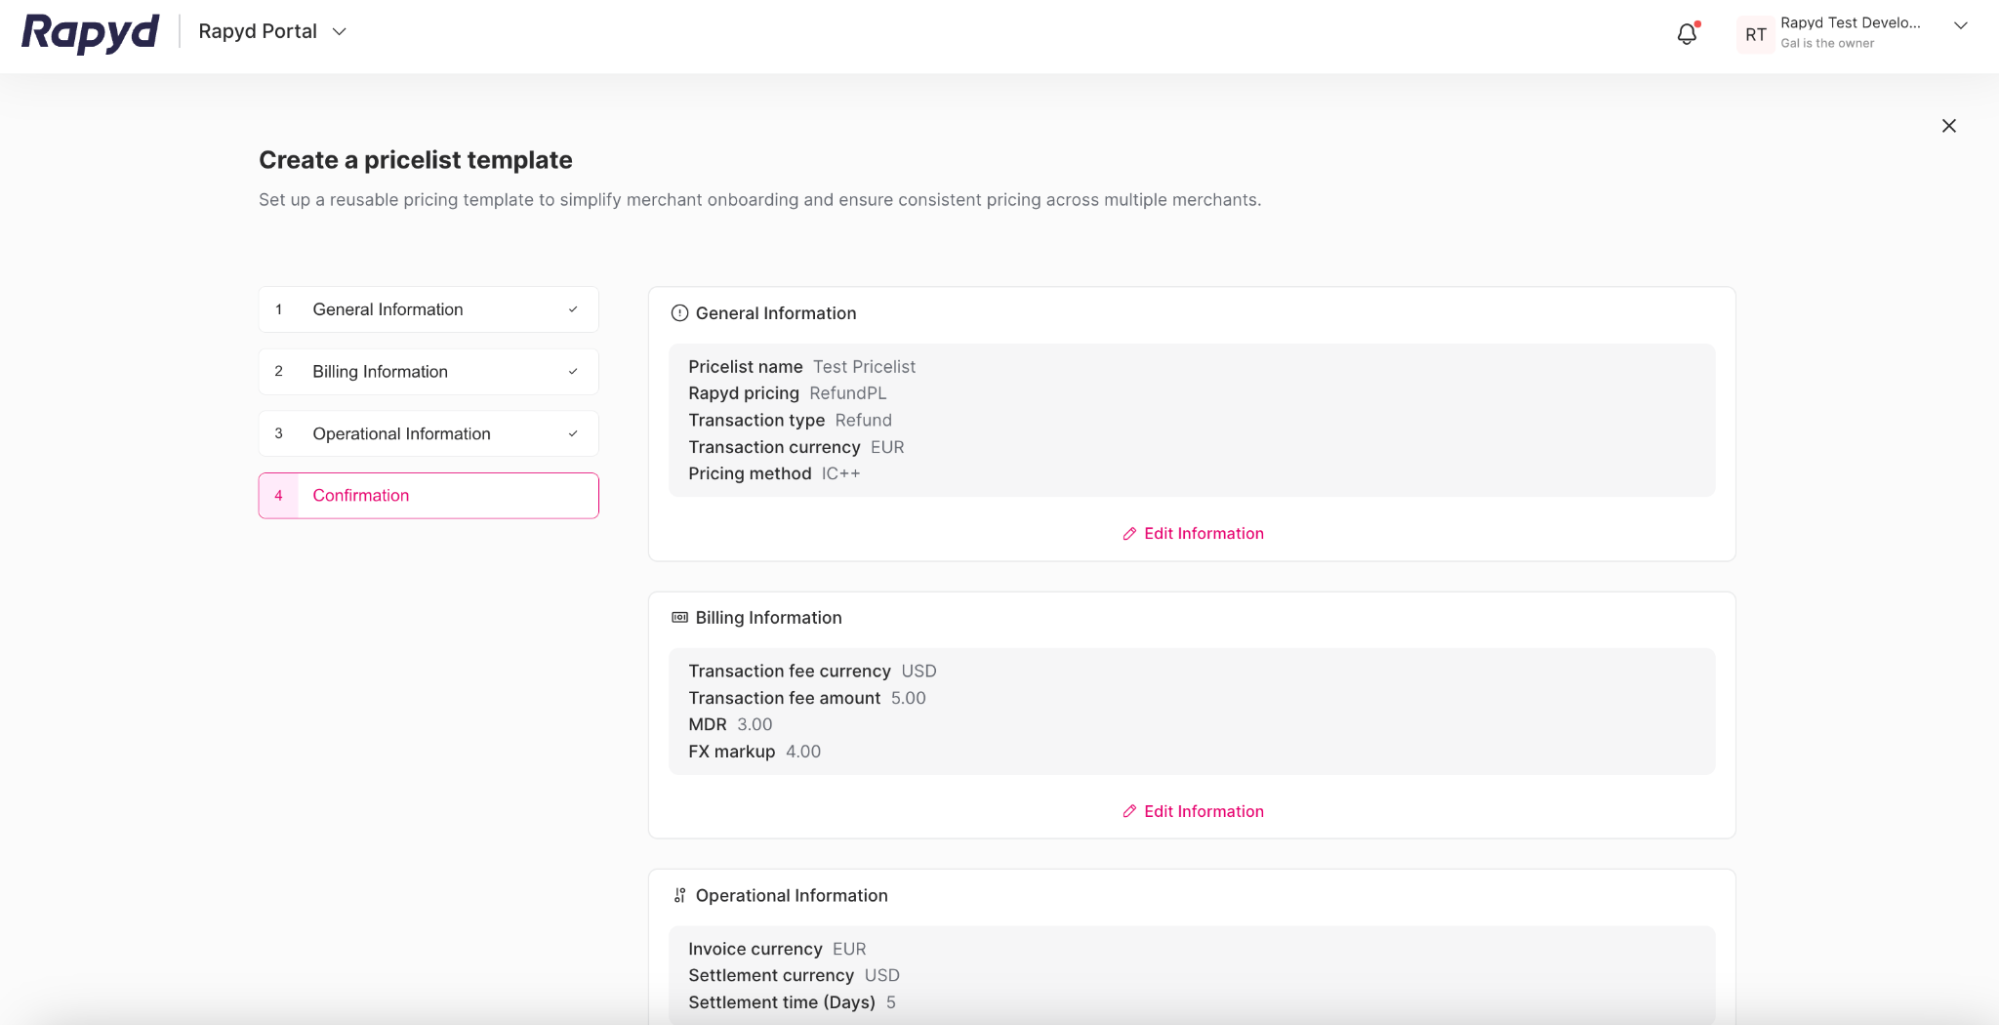This screenshot has width=1999, height=1025.
Task: Click the pencil icon in the Billing Information card
Action: pos(1129,811)
